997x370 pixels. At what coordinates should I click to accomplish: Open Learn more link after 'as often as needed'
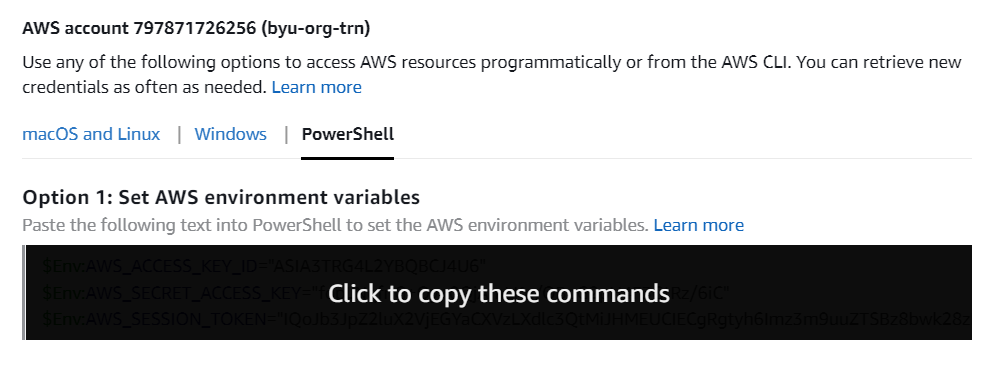coord(317,87)
